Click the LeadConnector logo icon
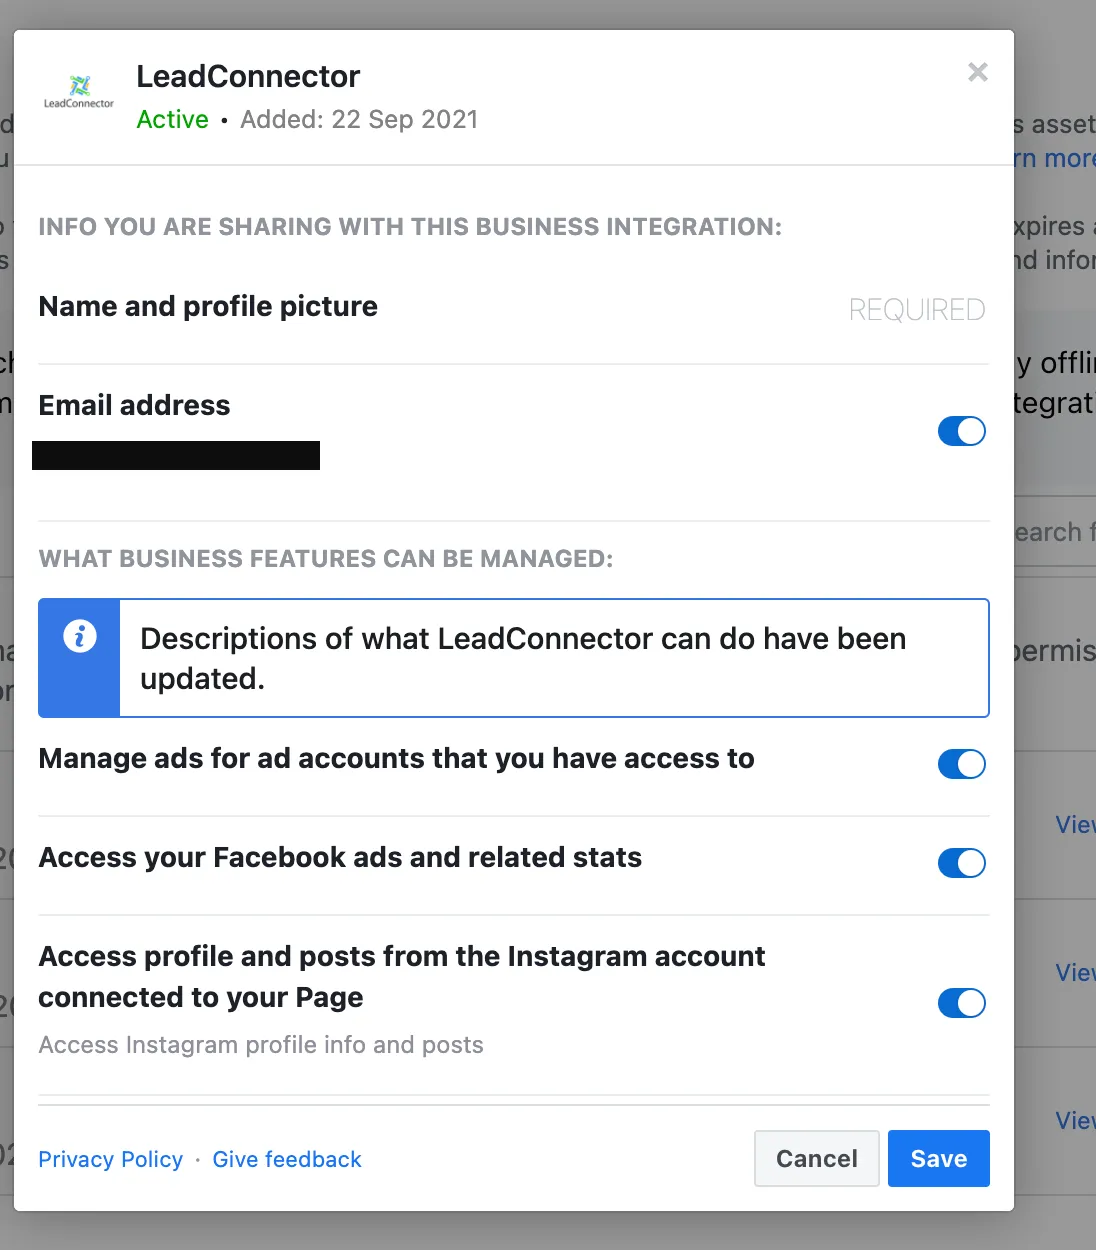The width and height of the screenshot is (1096, 1250). 79,92
